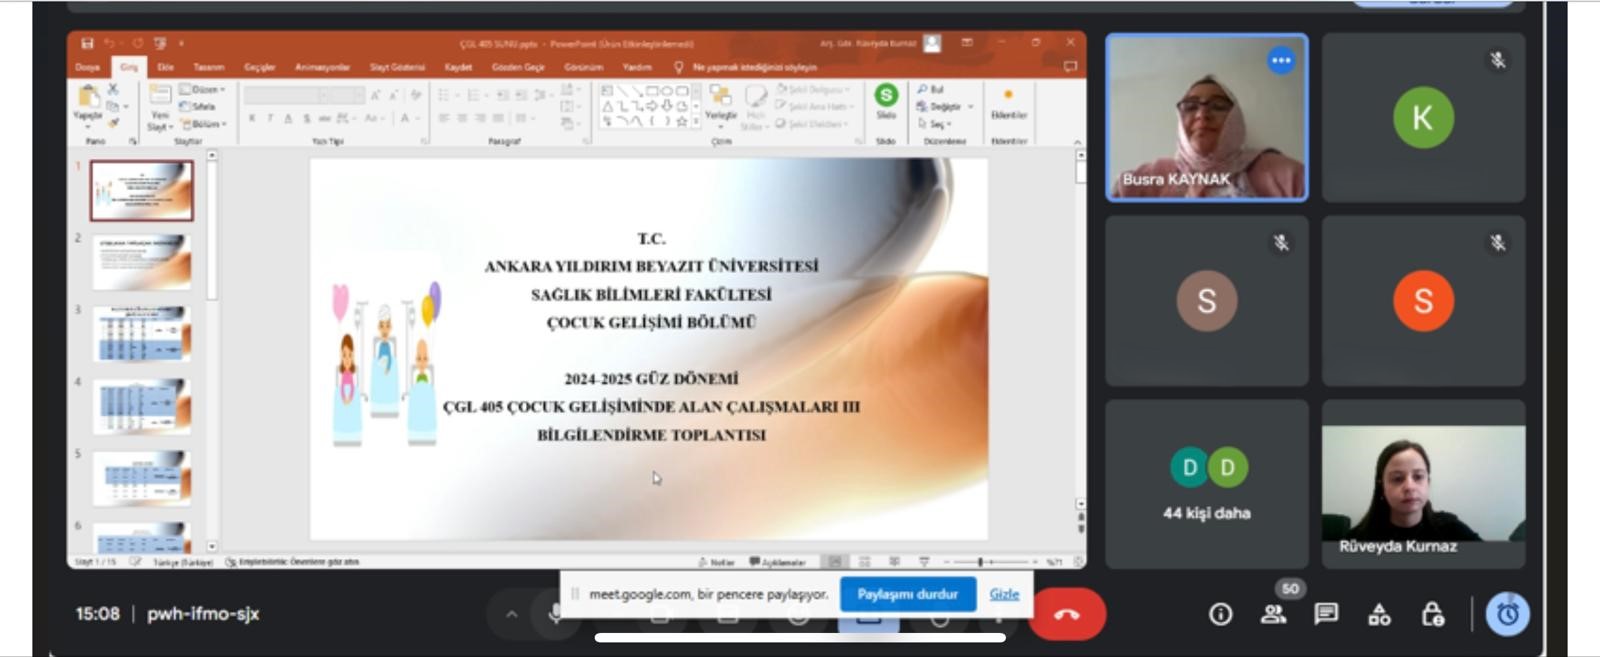Open the meeting details info icon
1600x657 pixels.
pyautogui.click(x=1220, y=614)
